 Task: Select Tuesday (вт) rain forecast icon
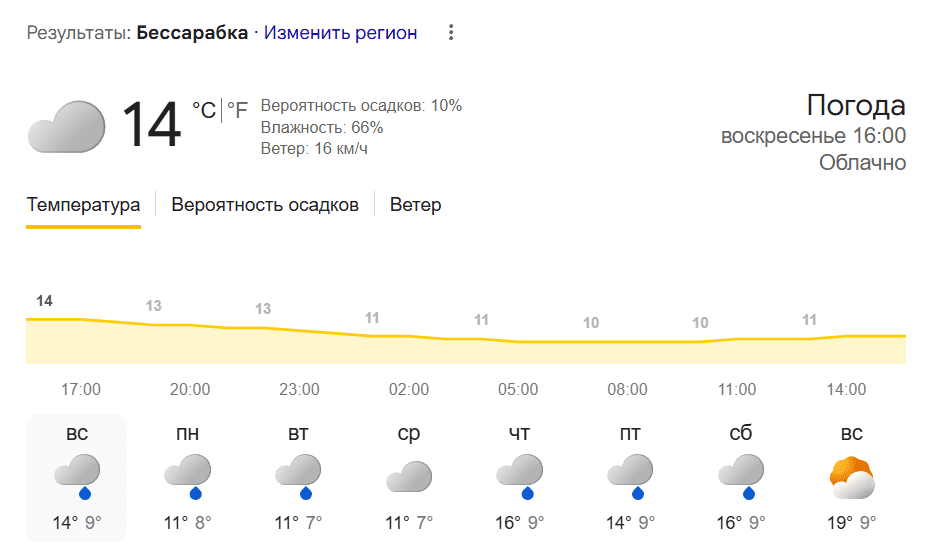click(x=298, y=476)
